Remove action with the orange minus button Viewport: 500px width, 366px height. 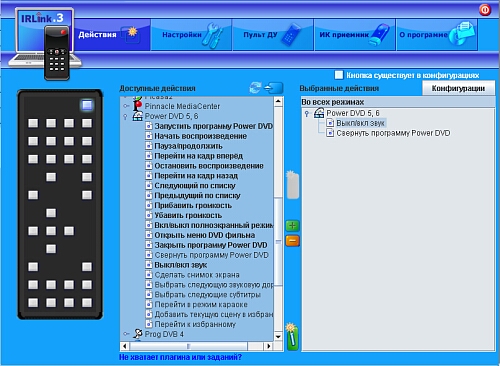point(292,240)
